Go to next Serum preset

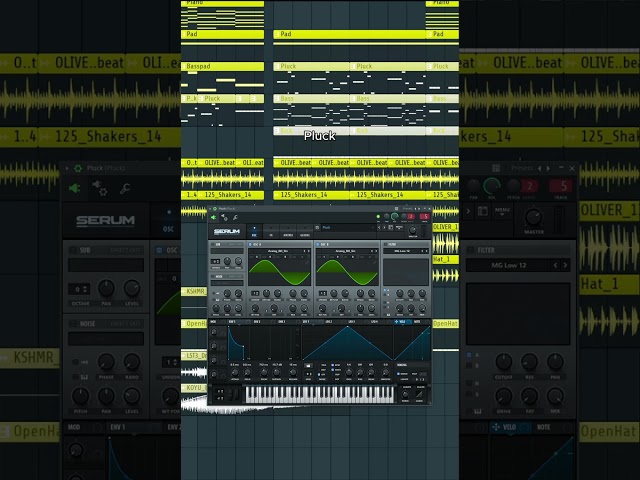pos(384,227)
